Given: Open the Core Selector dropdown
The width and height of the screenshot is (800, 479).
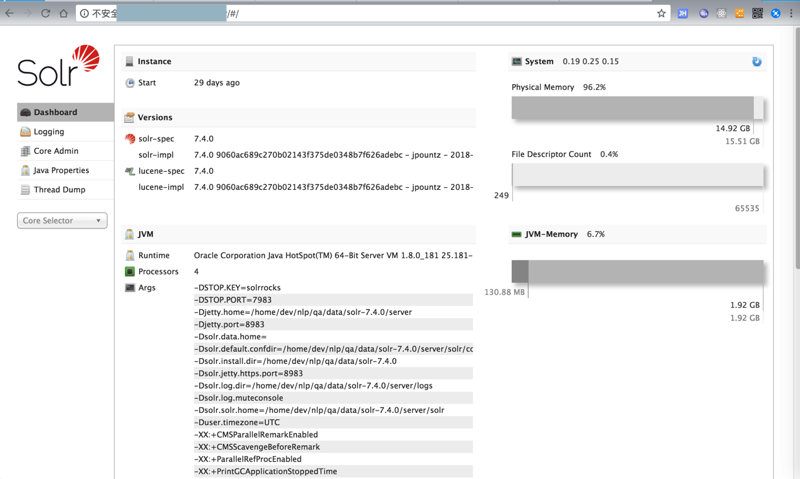Looking at the screenshot, I should point(62,220).
